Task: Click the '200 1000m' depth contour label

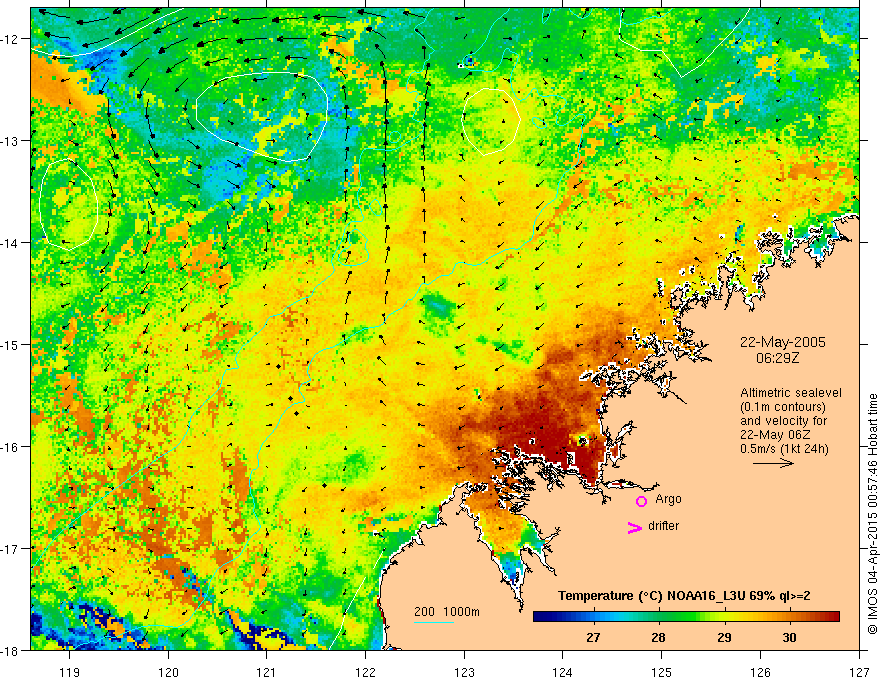Action: (x=447, y=612)
